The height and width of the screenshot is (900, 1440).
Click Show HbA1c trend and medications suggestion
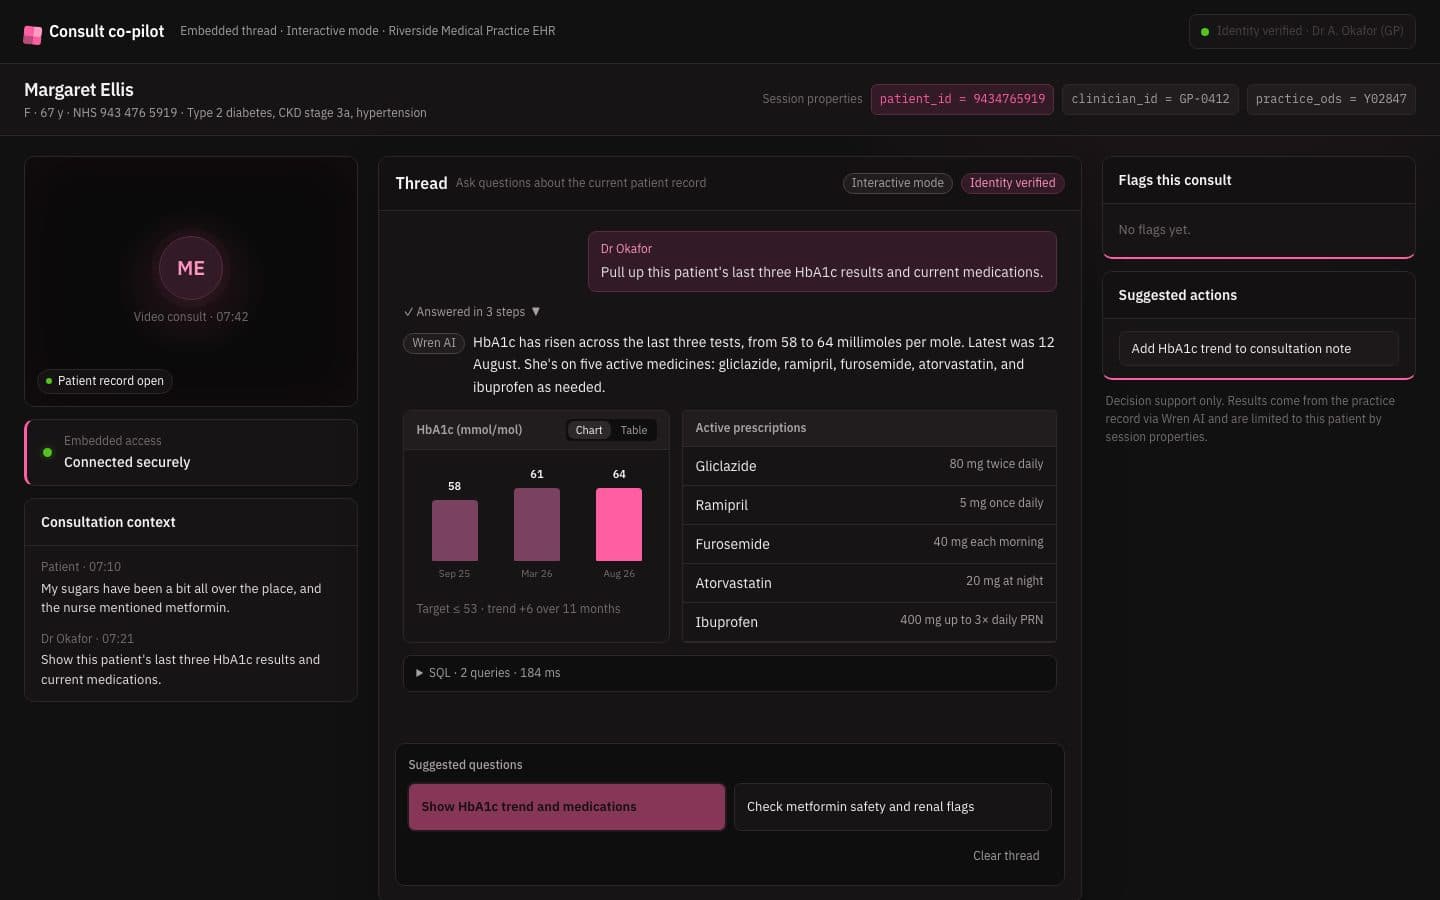click(x=566, y=807)
